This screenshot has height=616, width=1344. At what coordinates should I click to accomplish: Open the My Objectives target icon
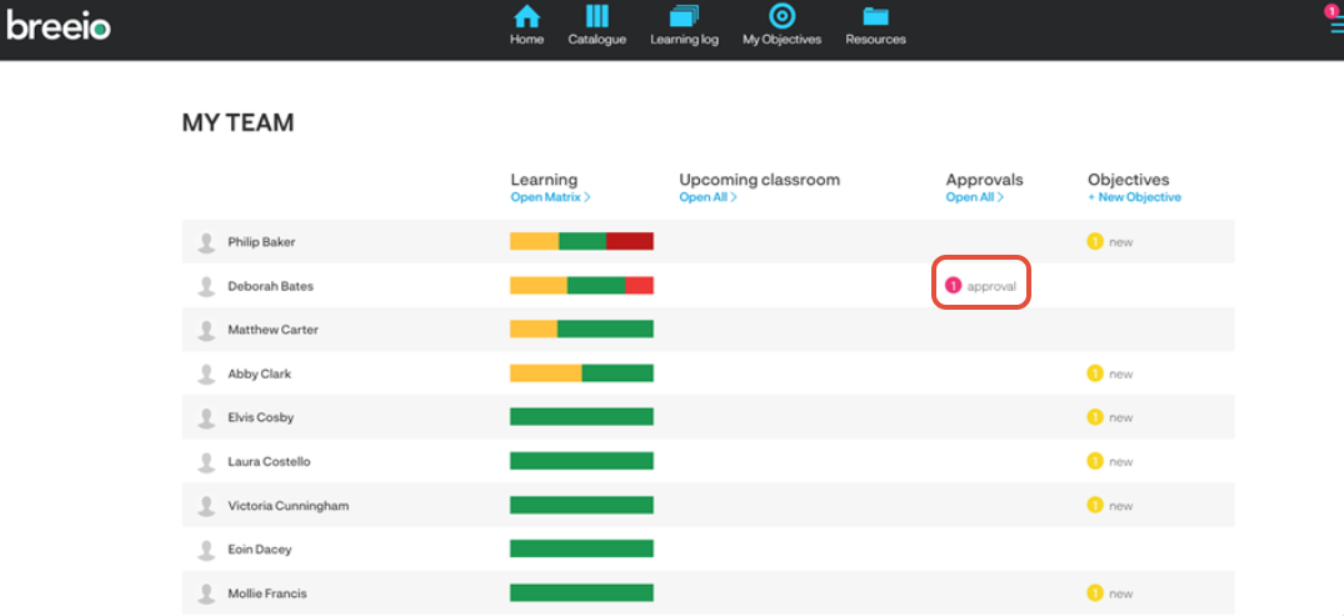click(782, 16)
